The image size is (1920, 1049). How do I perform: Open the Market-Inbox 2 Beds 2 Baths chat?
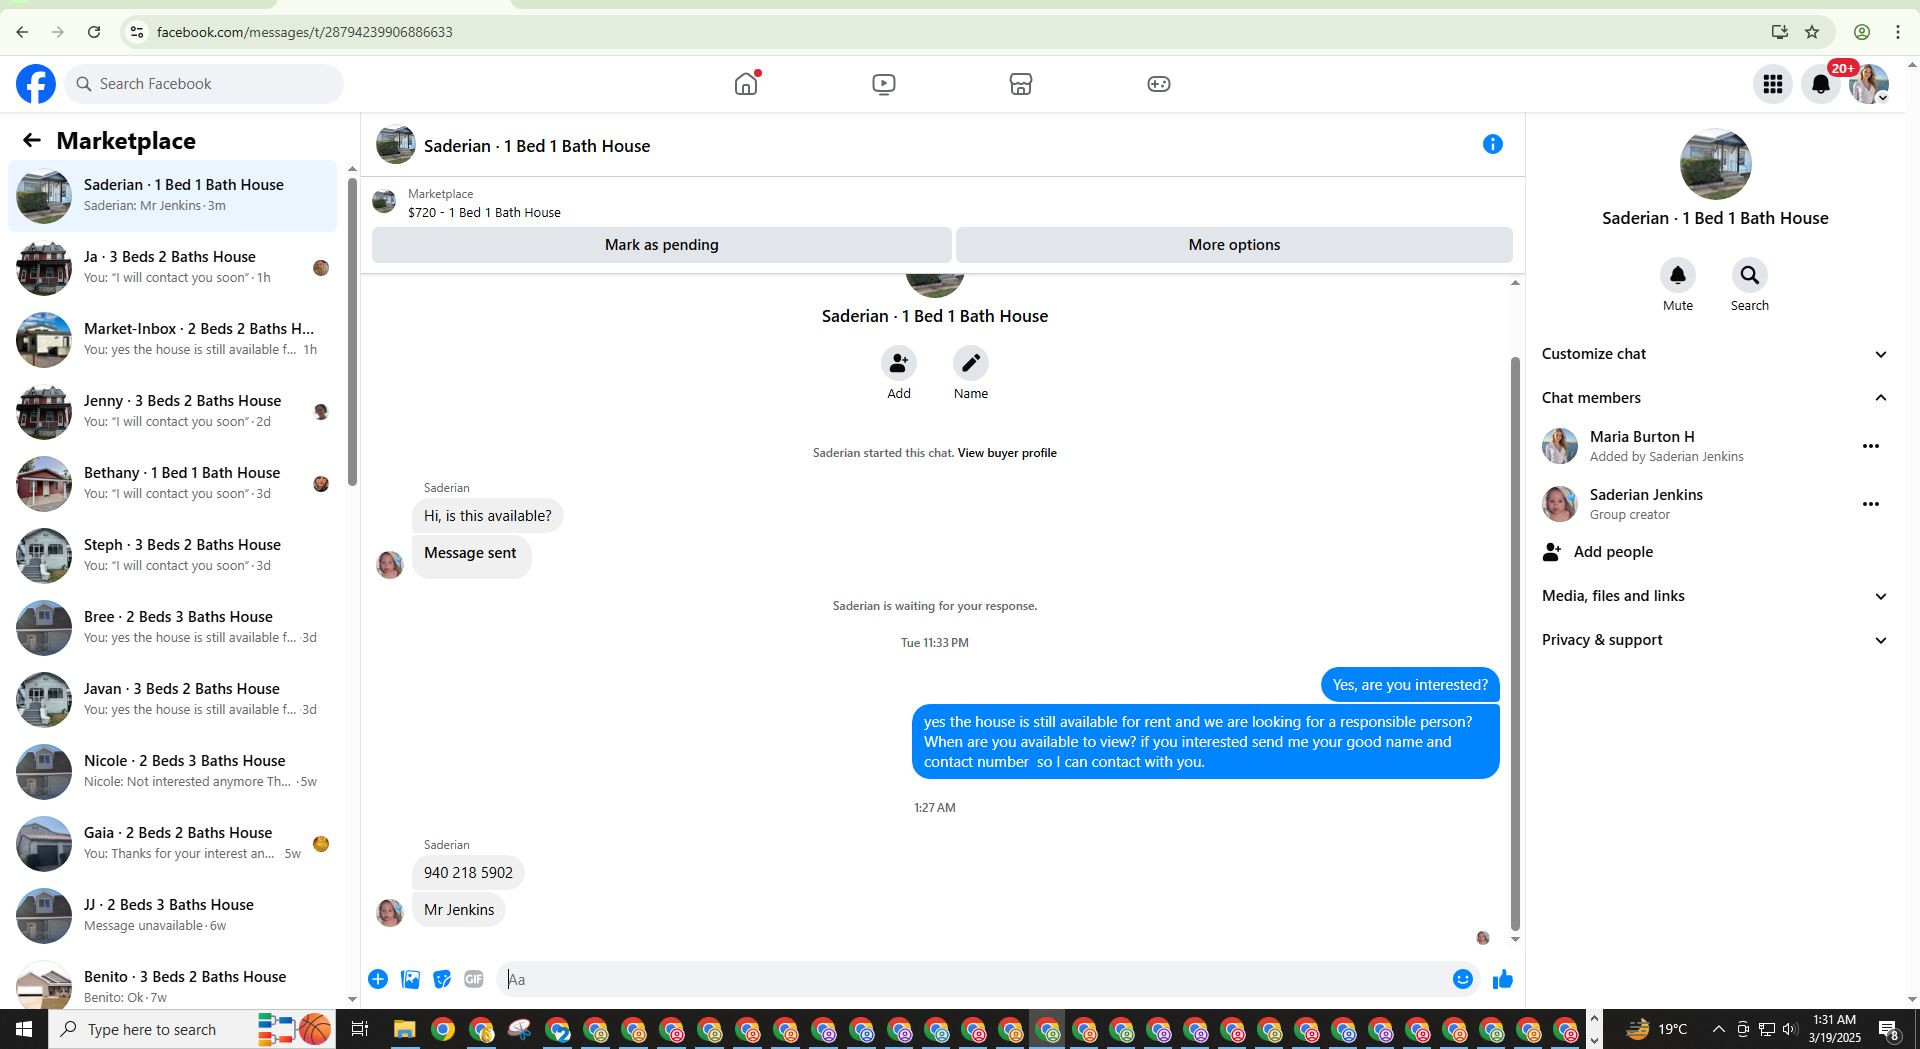(x=172, y=339)
